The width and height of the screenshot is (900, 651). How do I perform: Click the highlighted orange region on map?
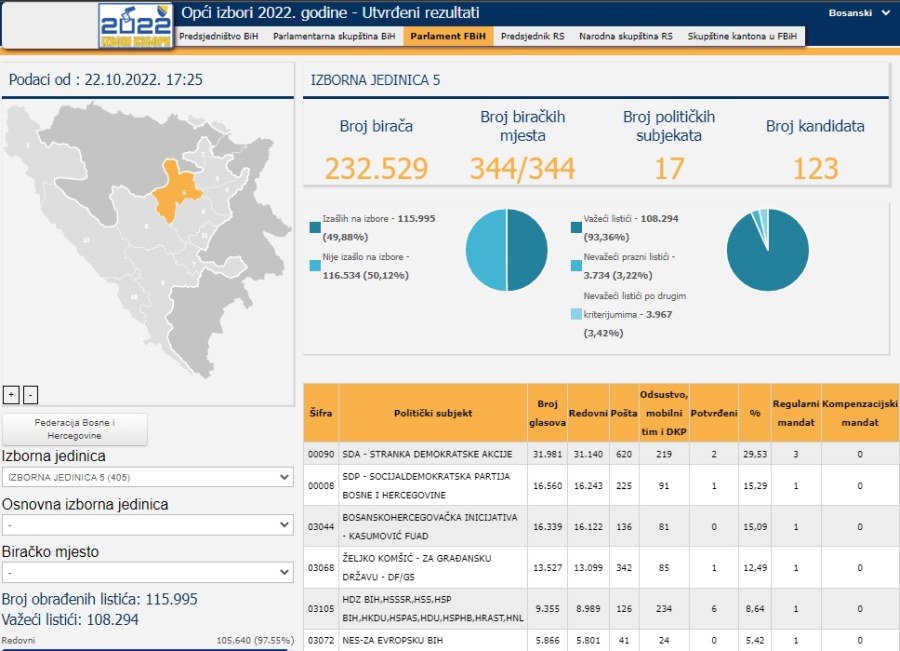pyautogui.click(x=176, y=190)
